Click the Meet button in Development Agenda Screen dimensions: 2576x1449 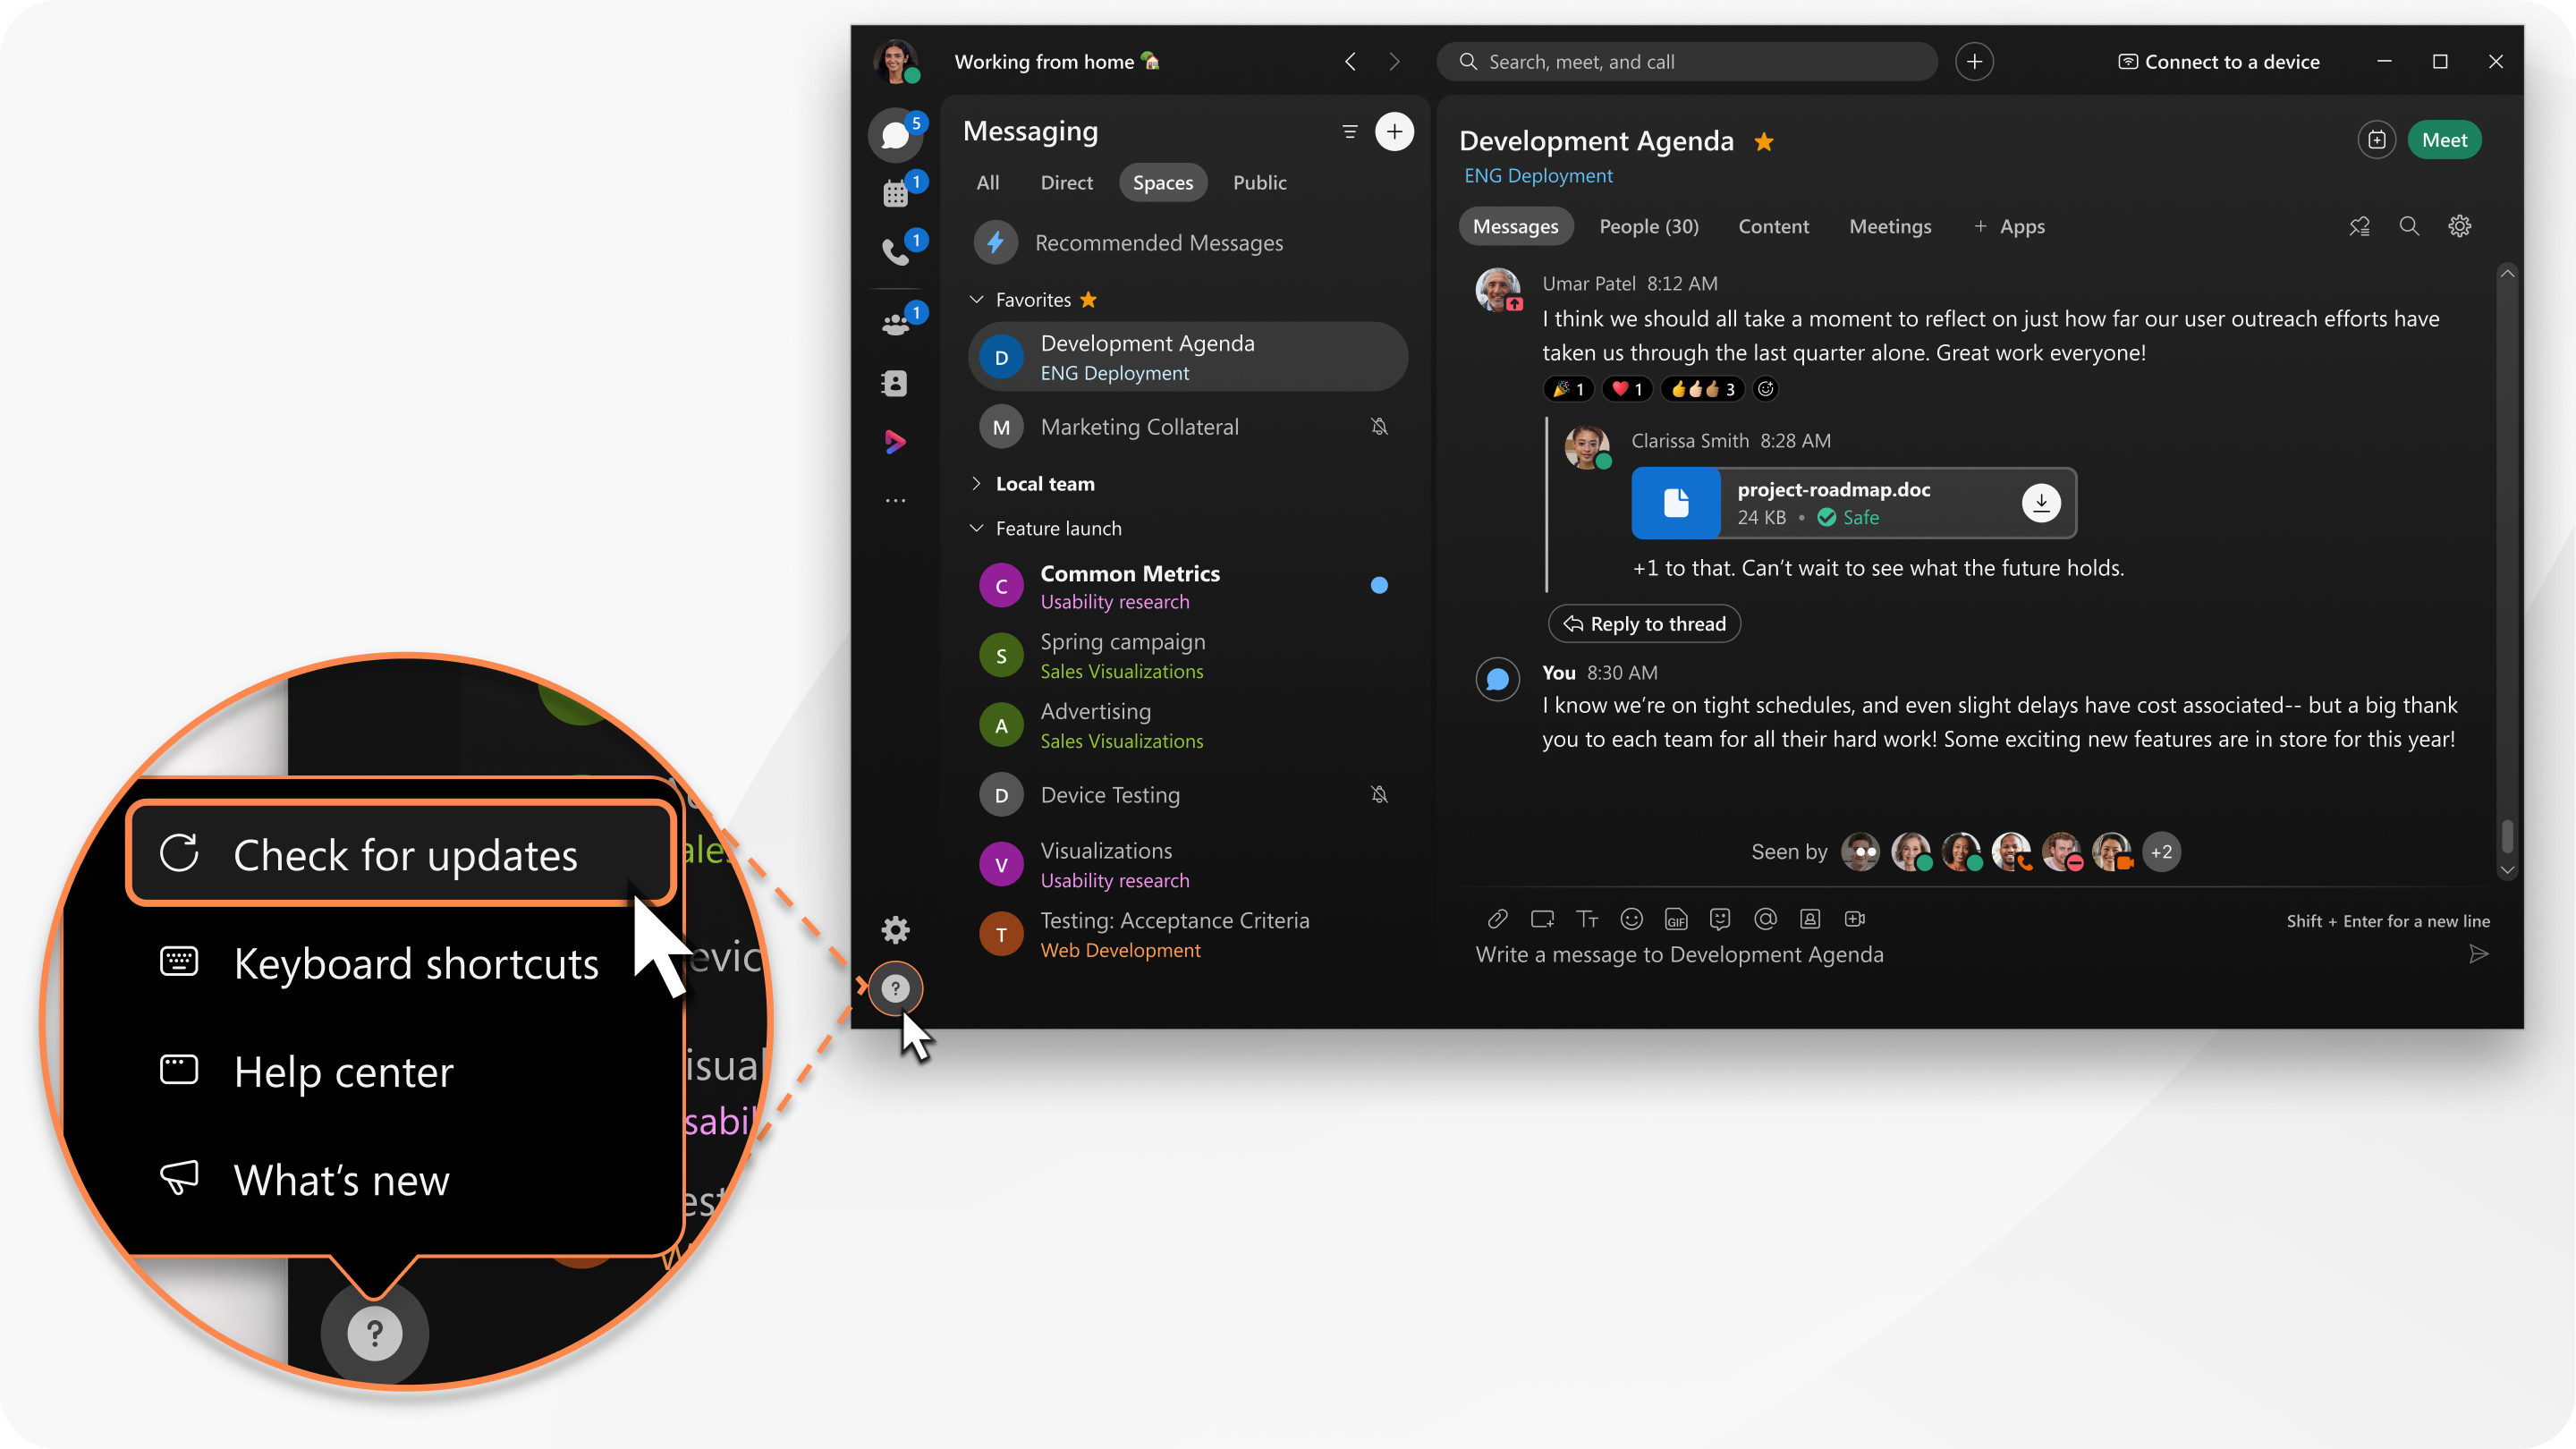tap(2444, 138)
